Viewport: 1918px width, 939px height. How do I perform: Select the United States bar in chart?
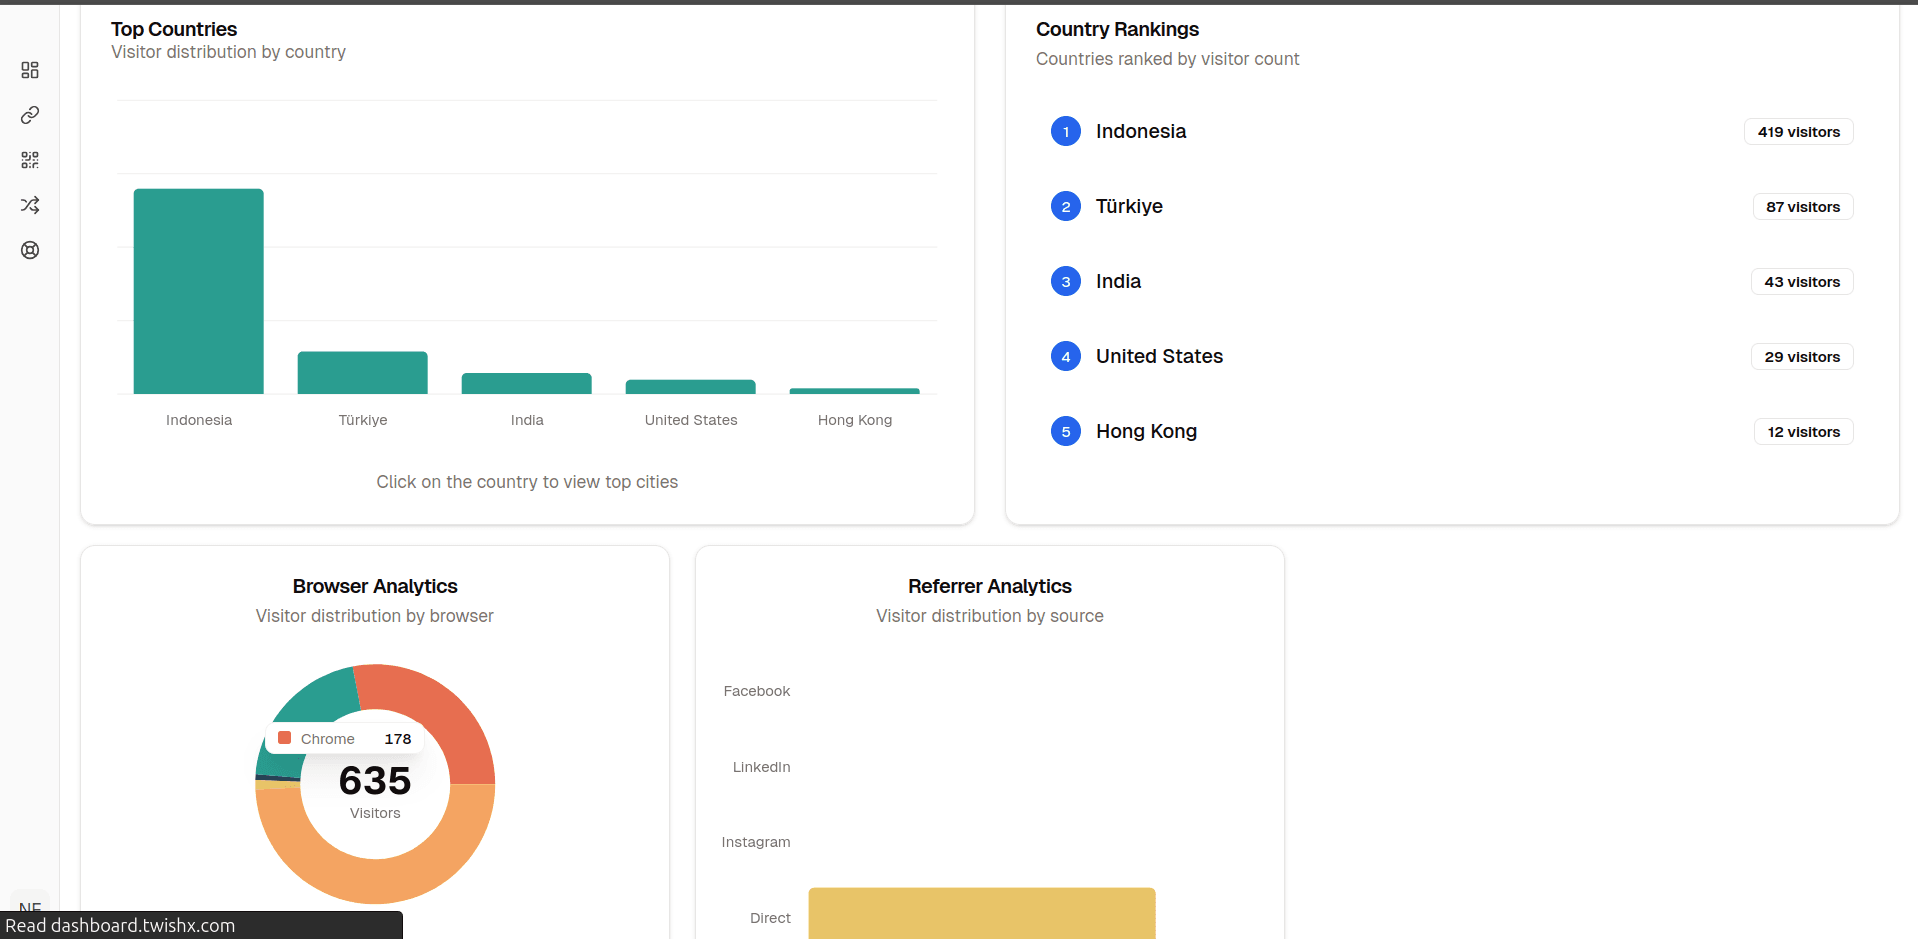point(691,387)
